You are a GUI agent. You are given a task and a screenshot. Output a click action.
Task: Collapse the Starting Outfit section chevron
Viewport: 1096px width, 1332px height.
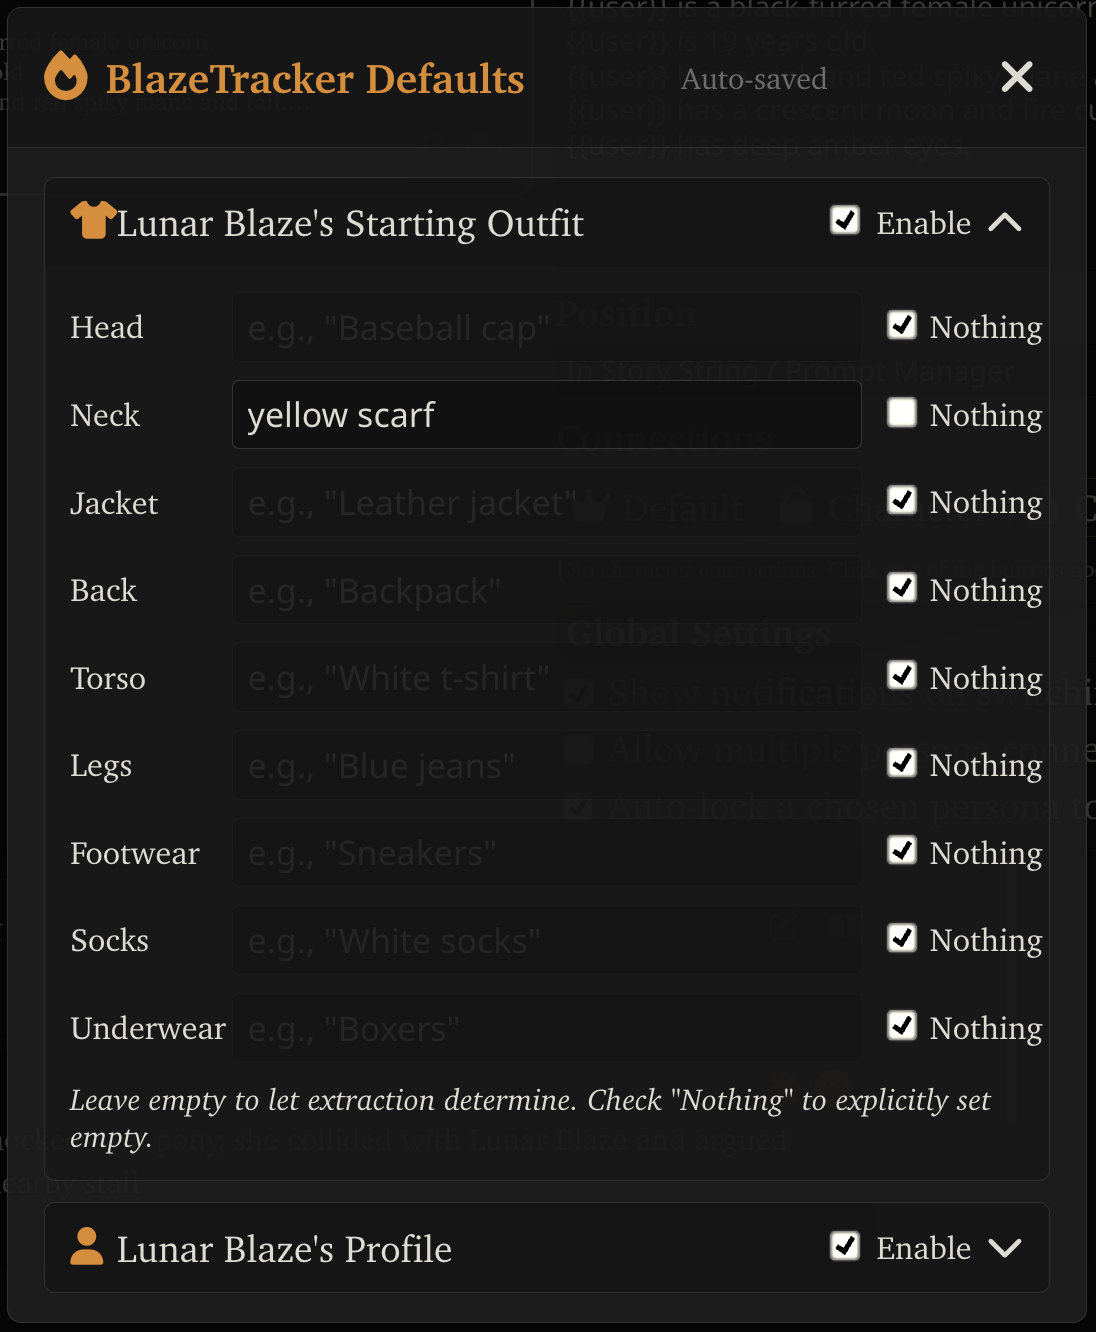(1004, 223)
